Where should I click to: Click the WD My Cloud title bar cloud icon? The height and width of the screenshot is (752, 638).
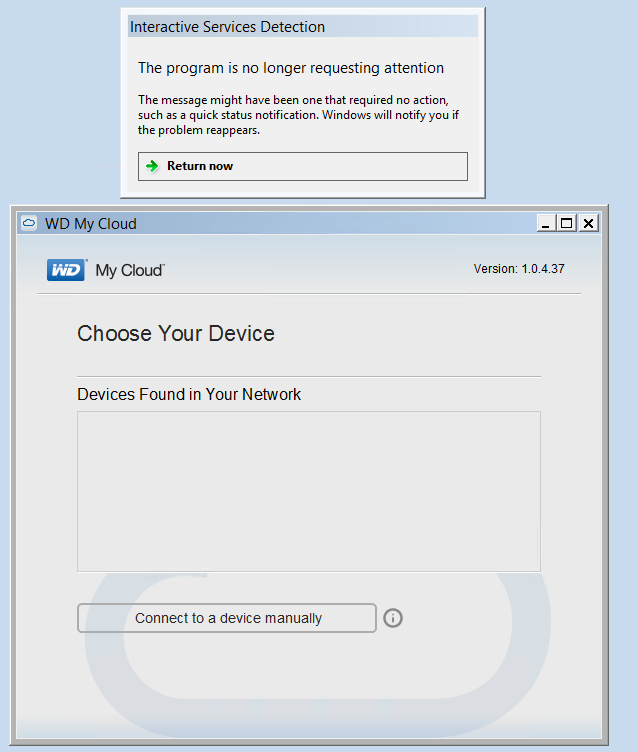pyautogui.click(x=29, y=223)
